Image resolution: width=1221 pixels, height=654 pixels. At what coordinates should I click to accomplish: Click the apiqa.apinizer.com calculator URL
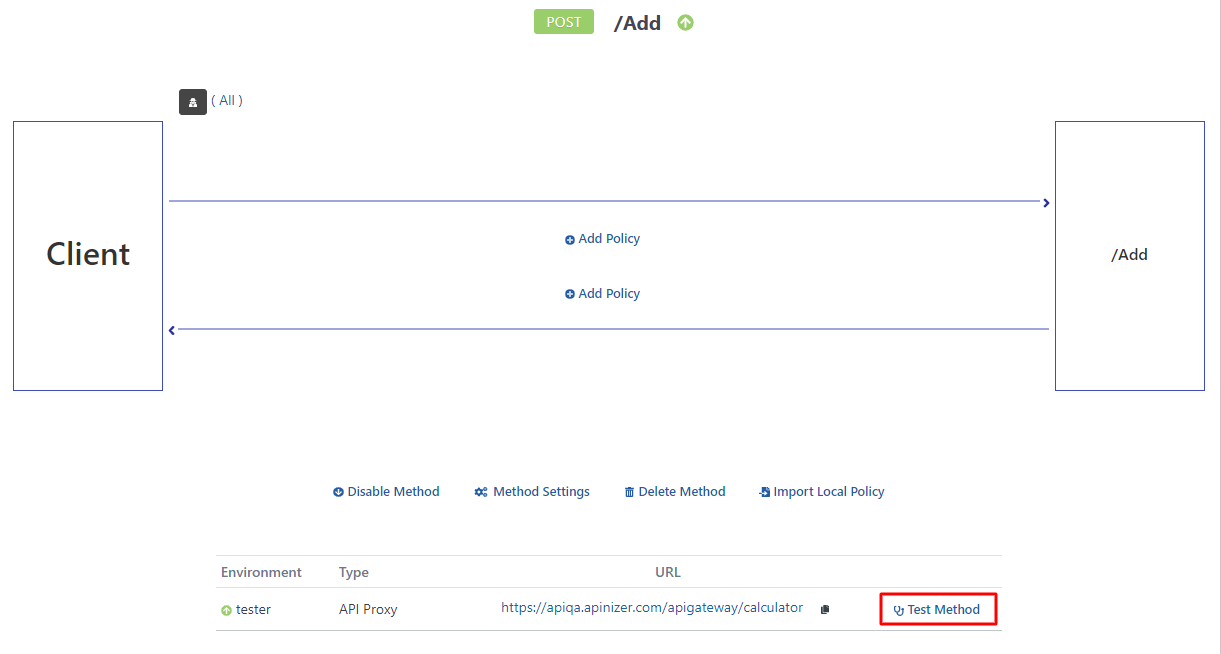point(652,607)
